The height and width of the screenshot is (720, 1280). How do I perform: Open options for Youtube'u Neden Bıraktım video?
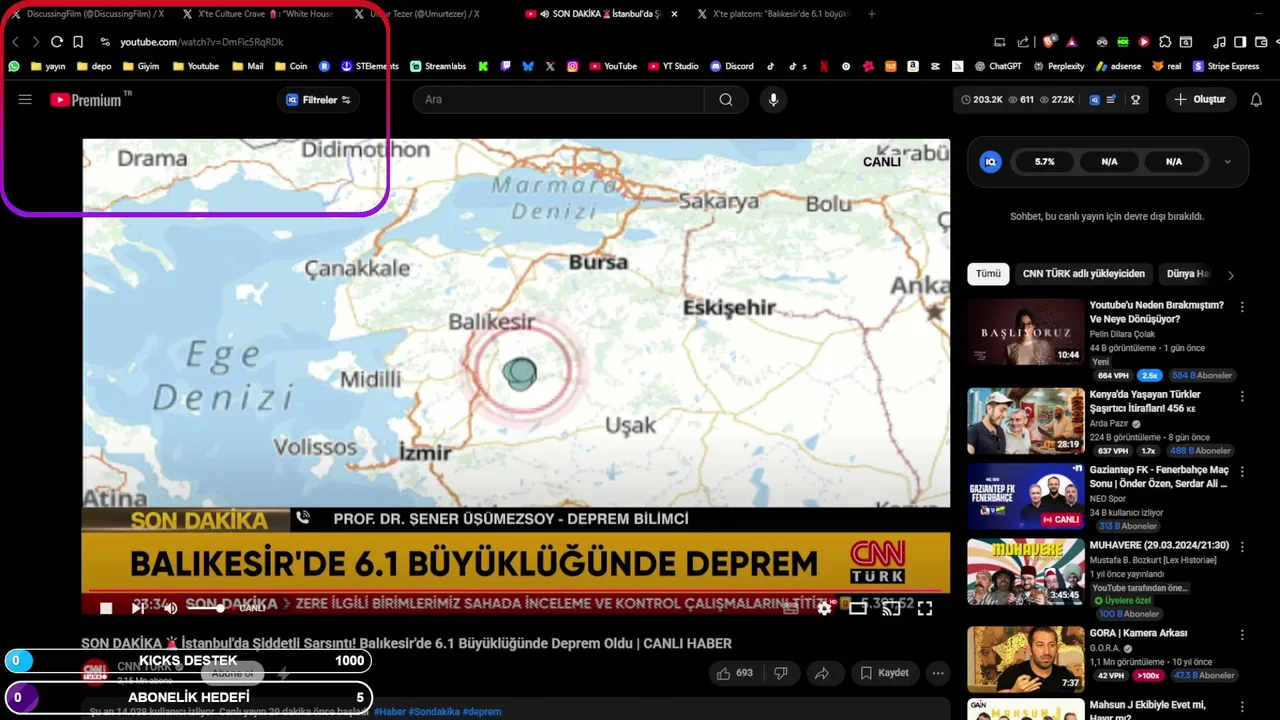click(x=1242, y=307)
